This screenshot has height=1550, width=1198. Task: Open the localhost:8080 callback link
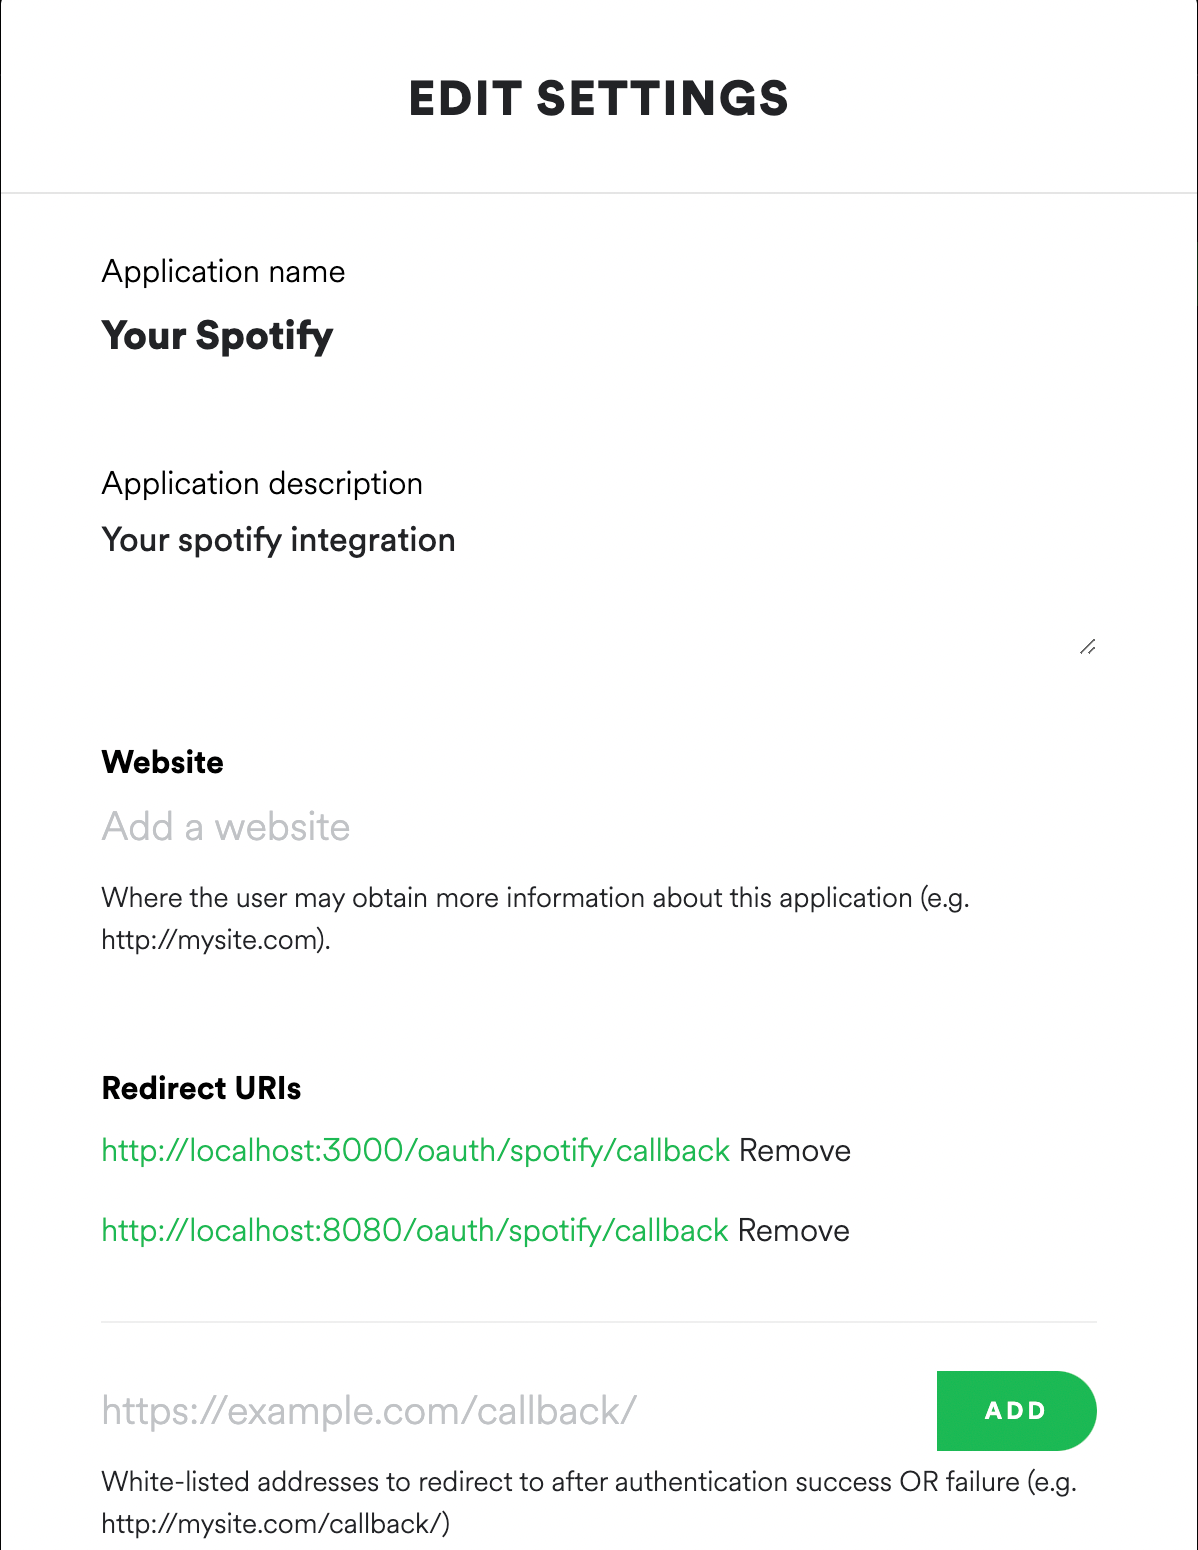(415, 1231)
